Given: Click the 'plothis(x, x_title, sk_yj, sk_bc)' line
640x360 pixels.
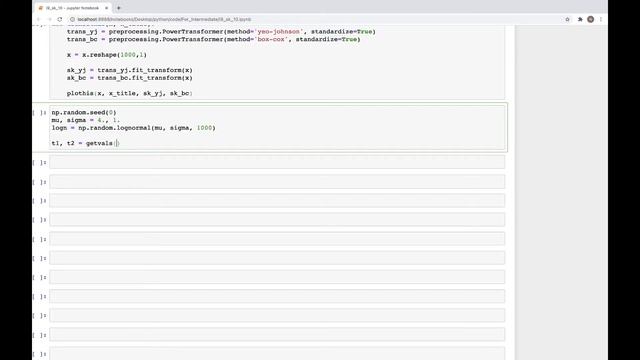Looking at the screenshot, I should [x=129, y=93].
